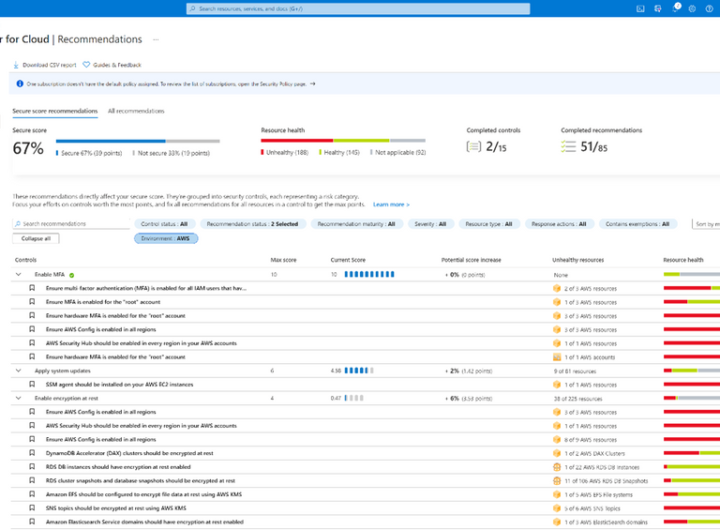Click the info icon in subscription banner
The width and height of the screenshot is (720, 530).
pos(20,84)
